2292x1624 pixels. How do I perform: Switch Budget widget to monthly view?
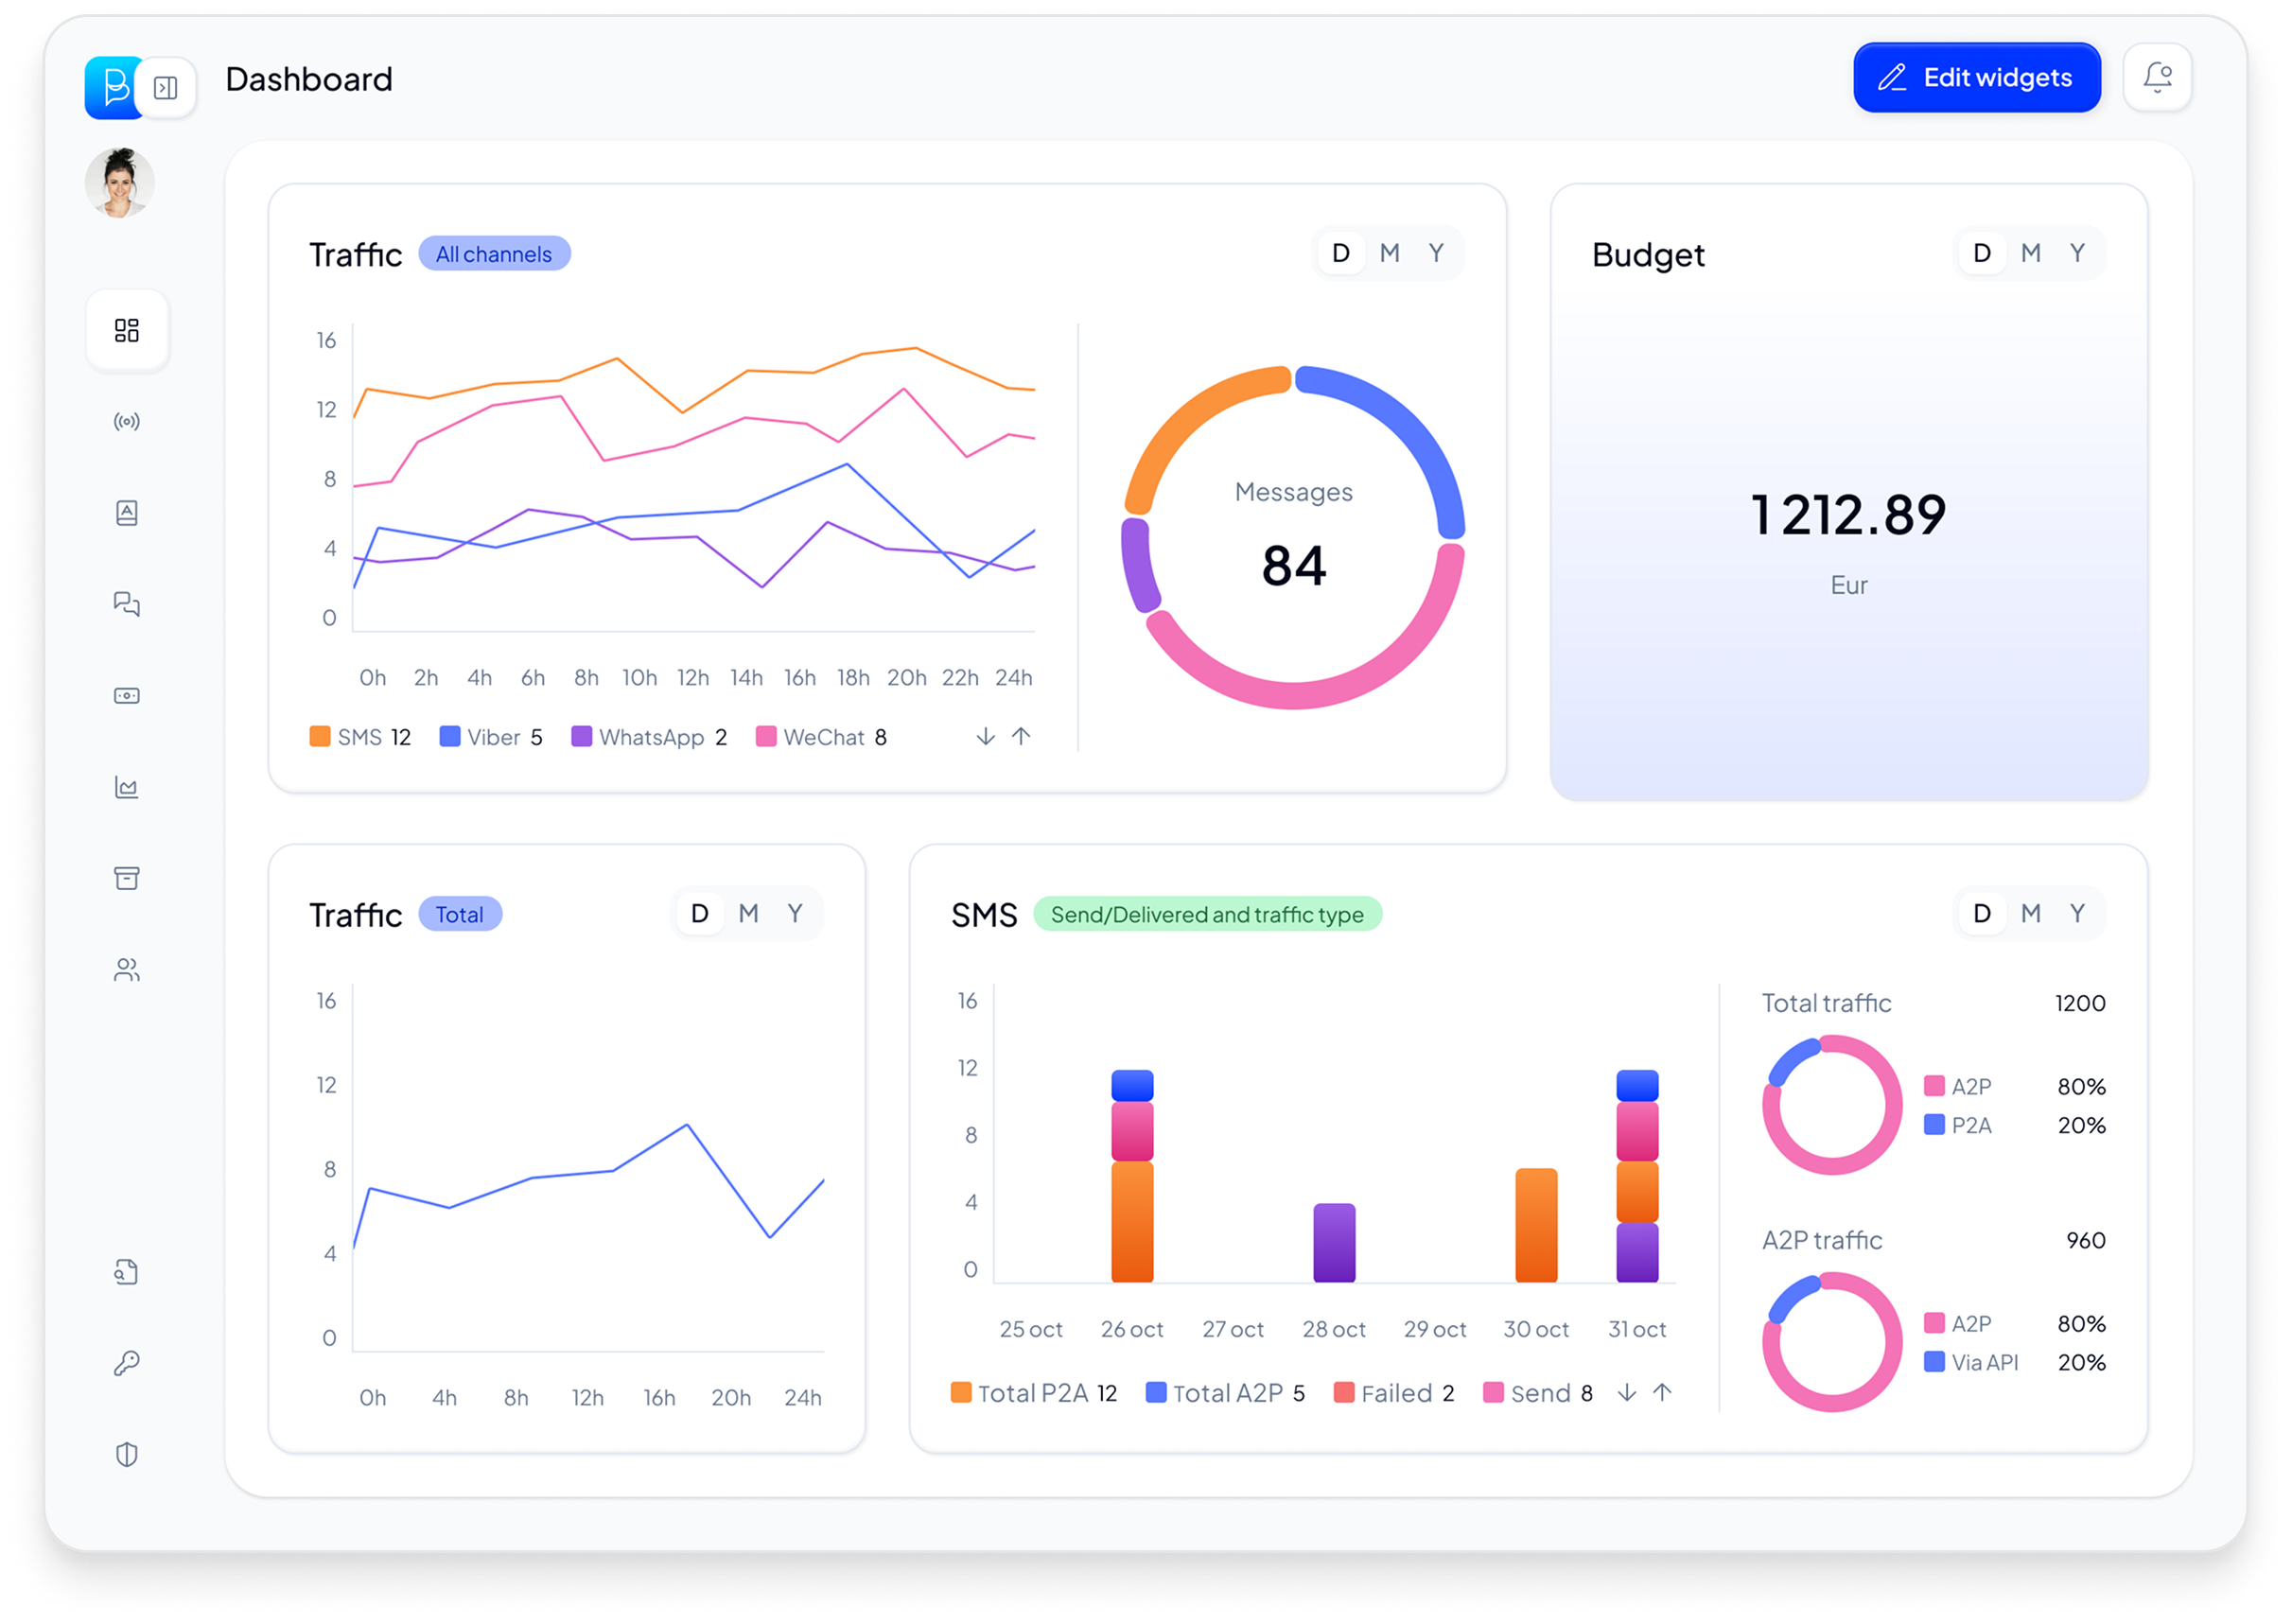click(2030, 254)
